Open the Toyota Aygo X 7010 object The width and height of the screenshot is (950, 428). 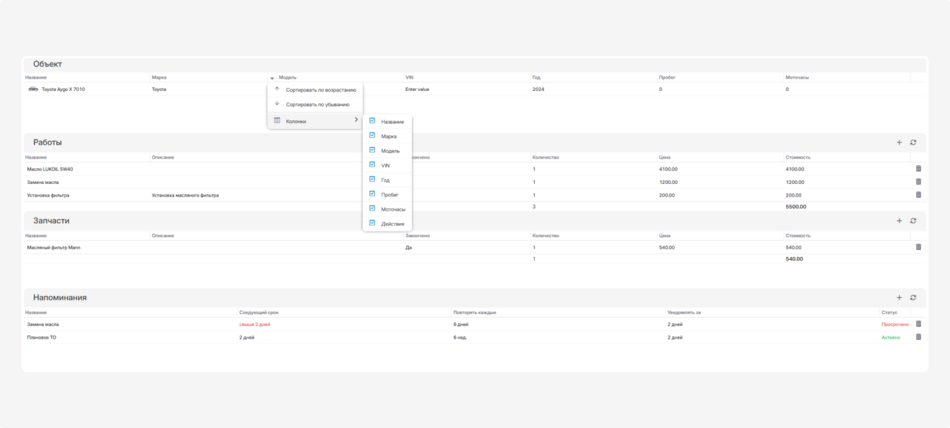tap(63, 89)
